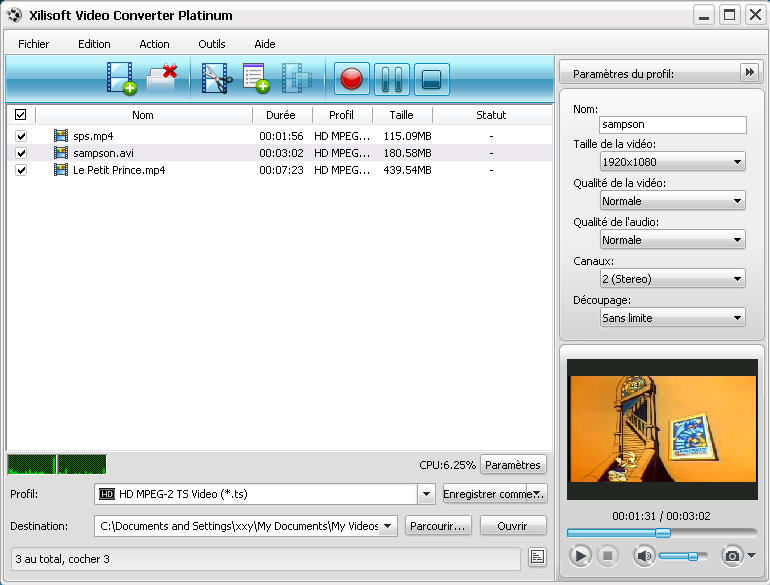Open the Clip scissors tool

point(217,78)
